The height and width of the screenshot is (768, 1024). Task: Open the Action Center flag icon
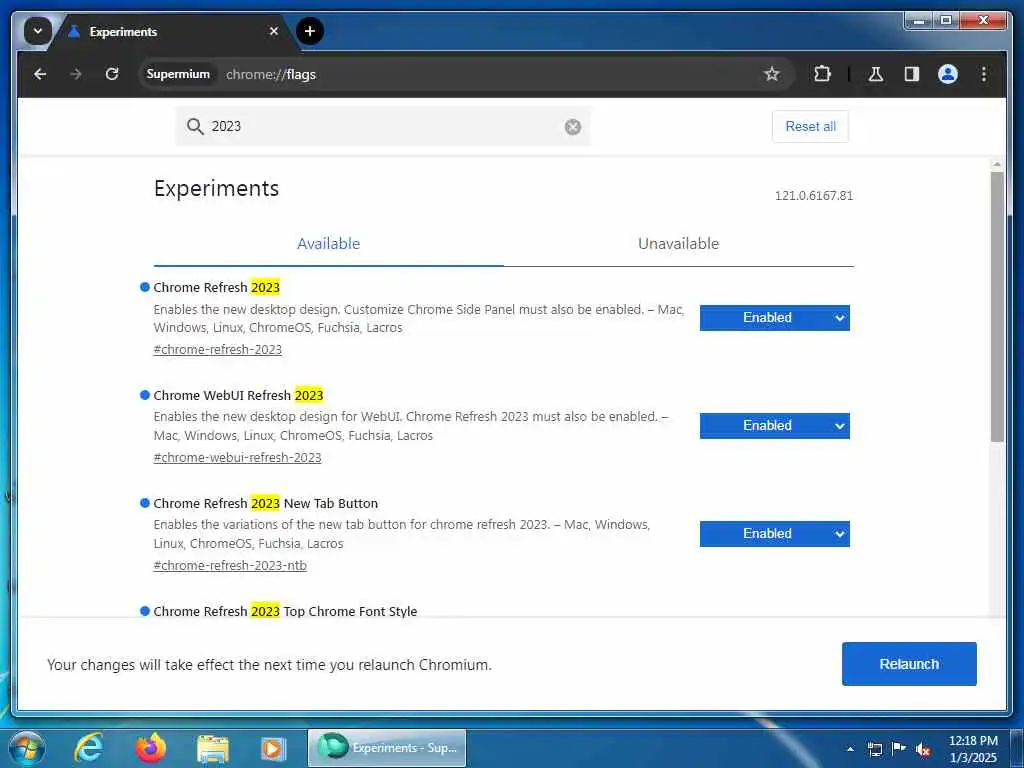tap(899, 749)
